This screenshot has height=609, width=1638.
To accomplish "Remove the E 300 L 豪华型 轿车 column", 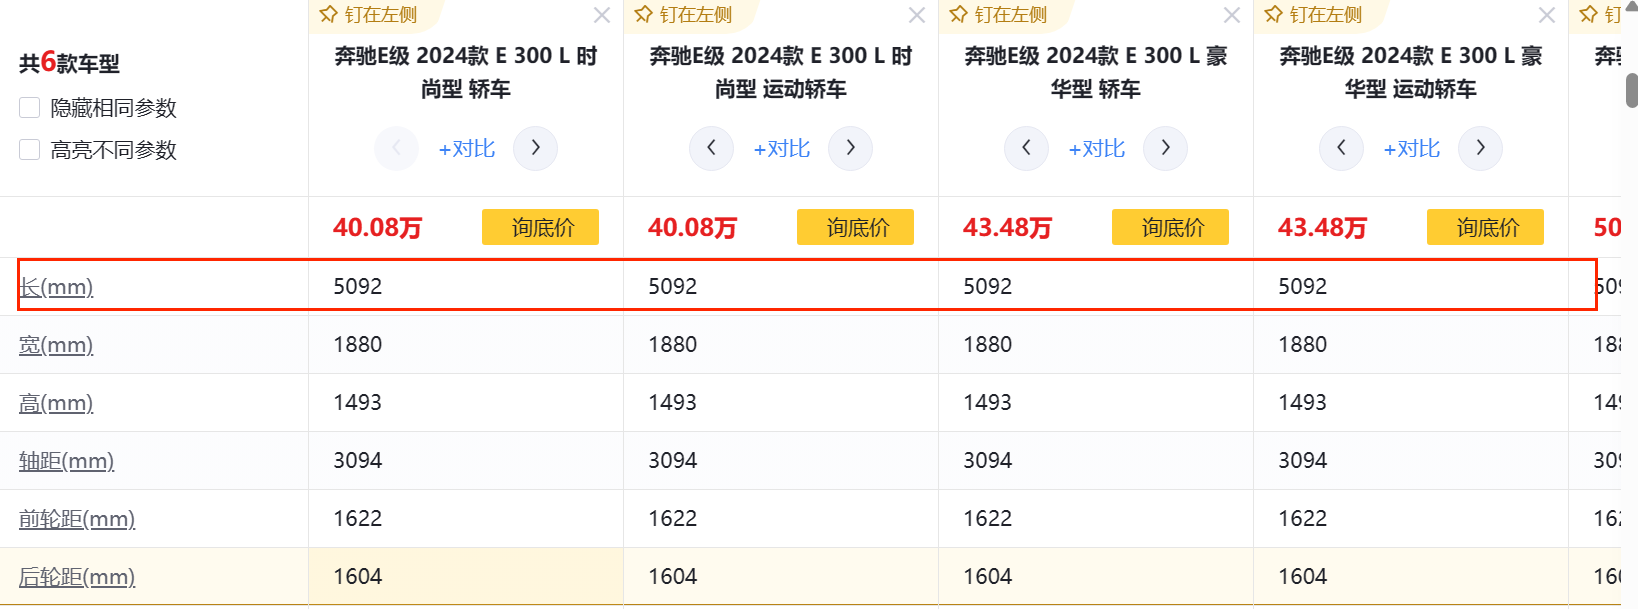I will [x=1232, y=15].
